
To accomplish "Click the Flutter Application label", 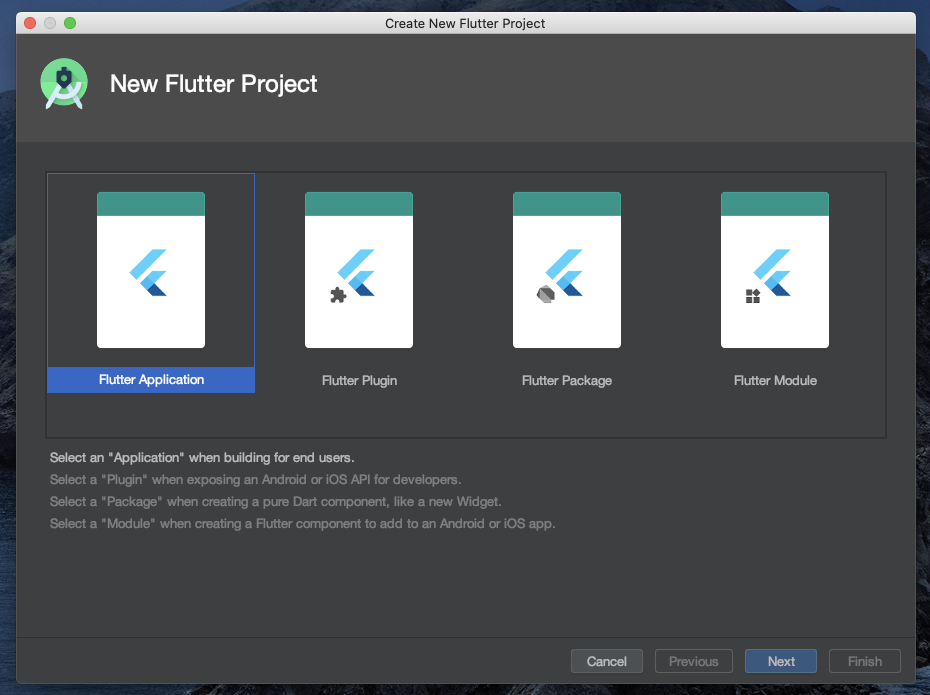I will coord(151,380).
